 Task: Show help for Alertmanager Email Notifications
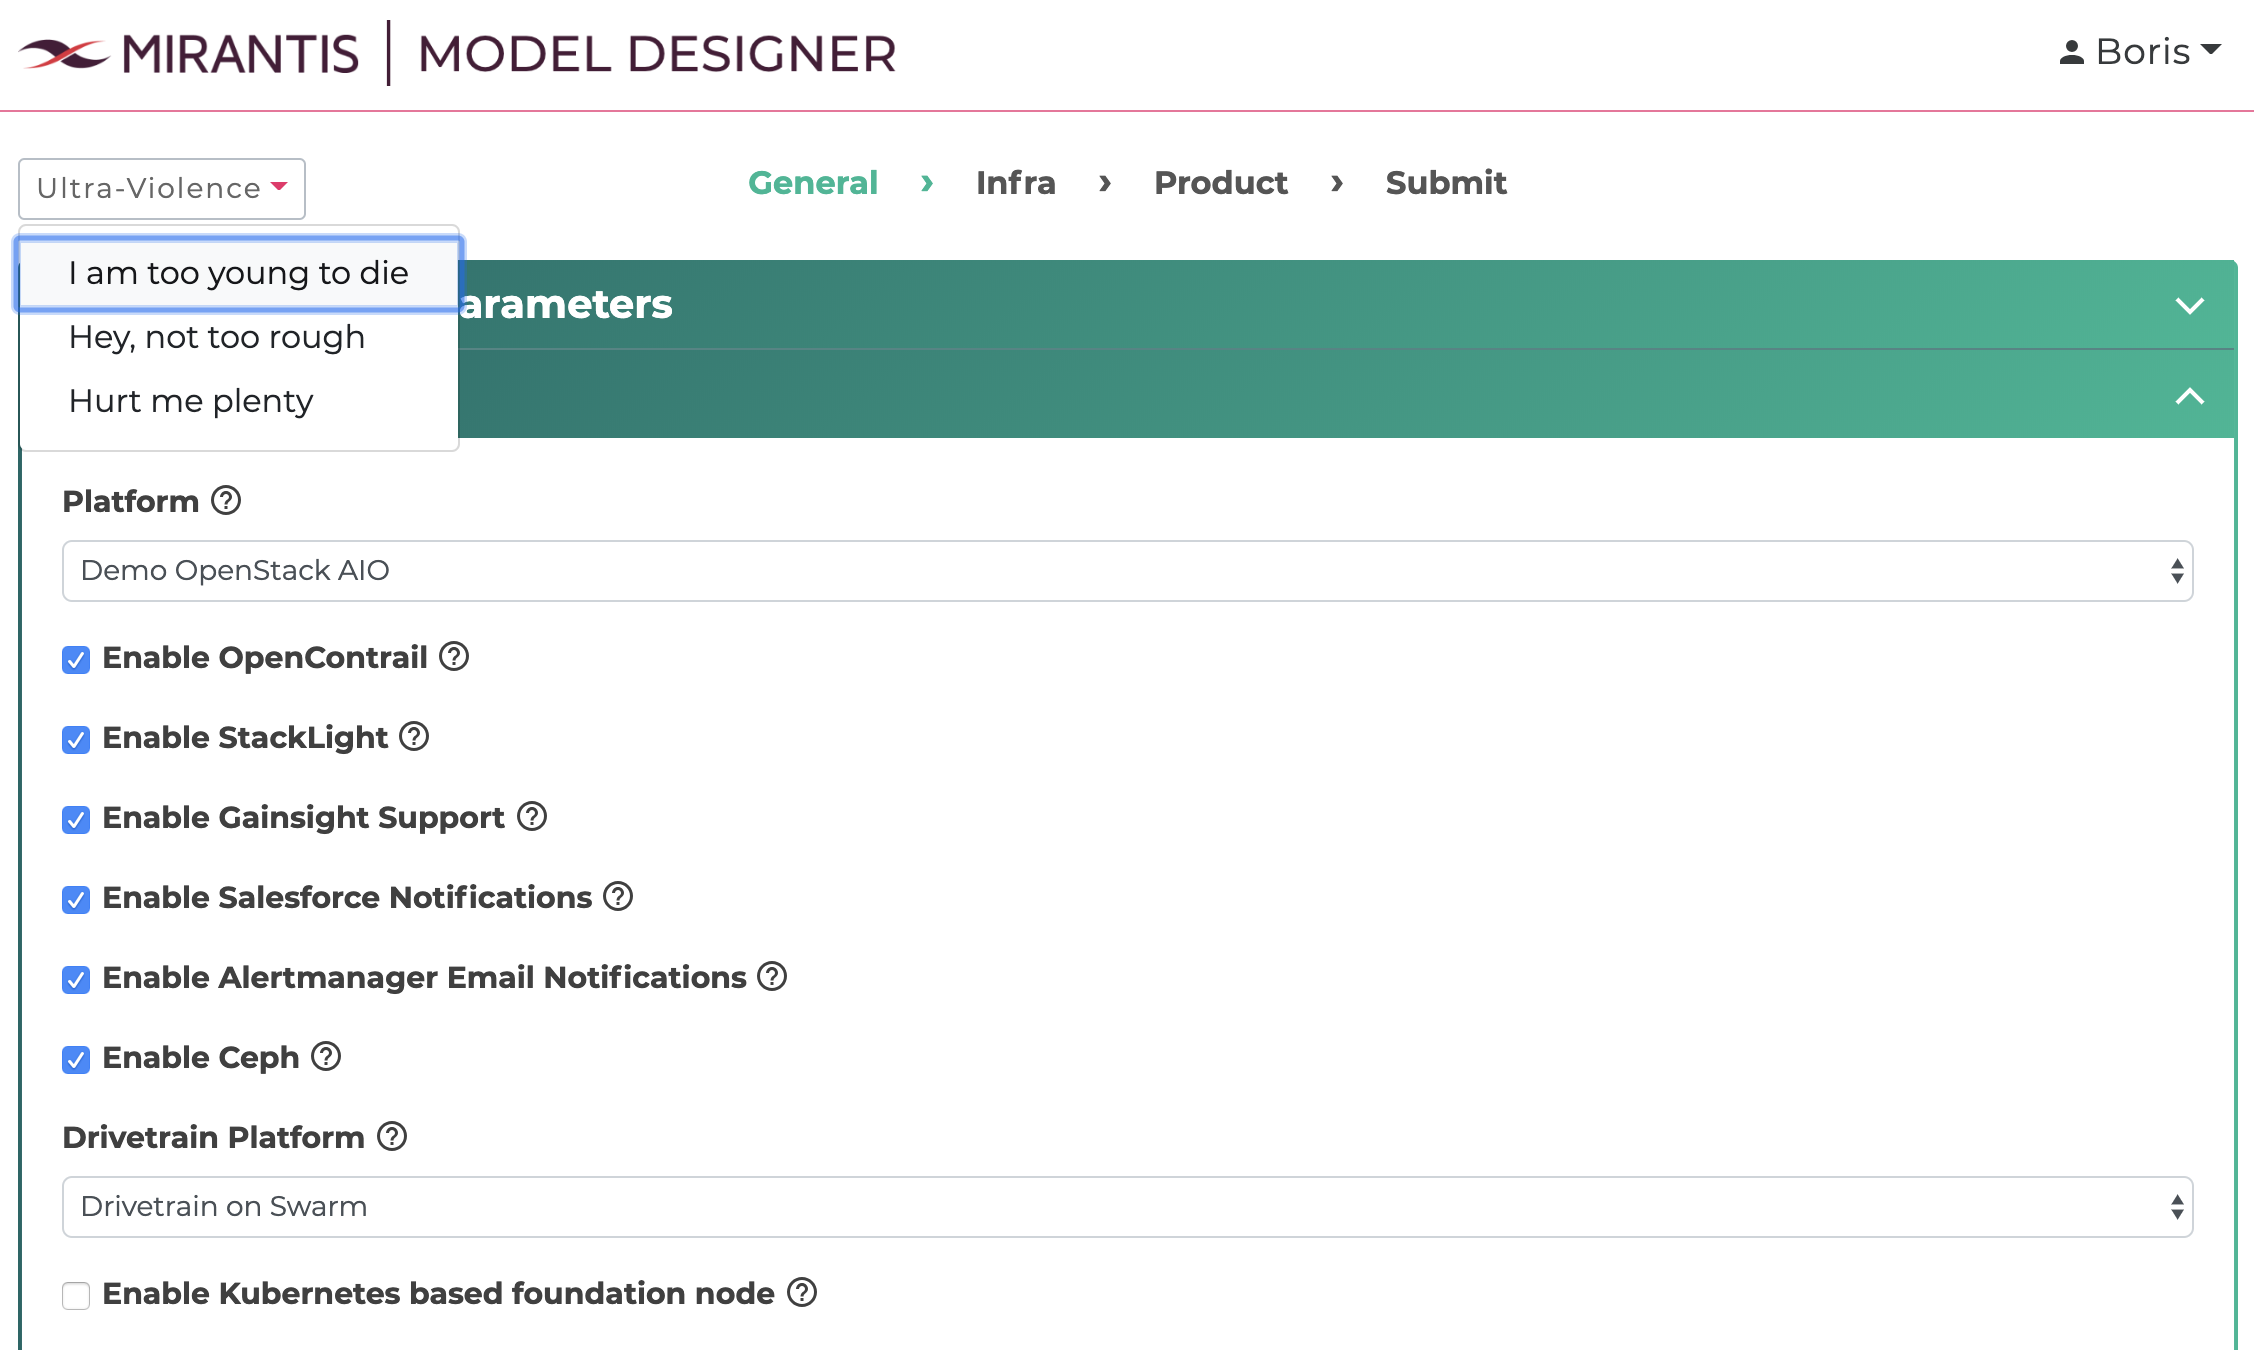772,976
